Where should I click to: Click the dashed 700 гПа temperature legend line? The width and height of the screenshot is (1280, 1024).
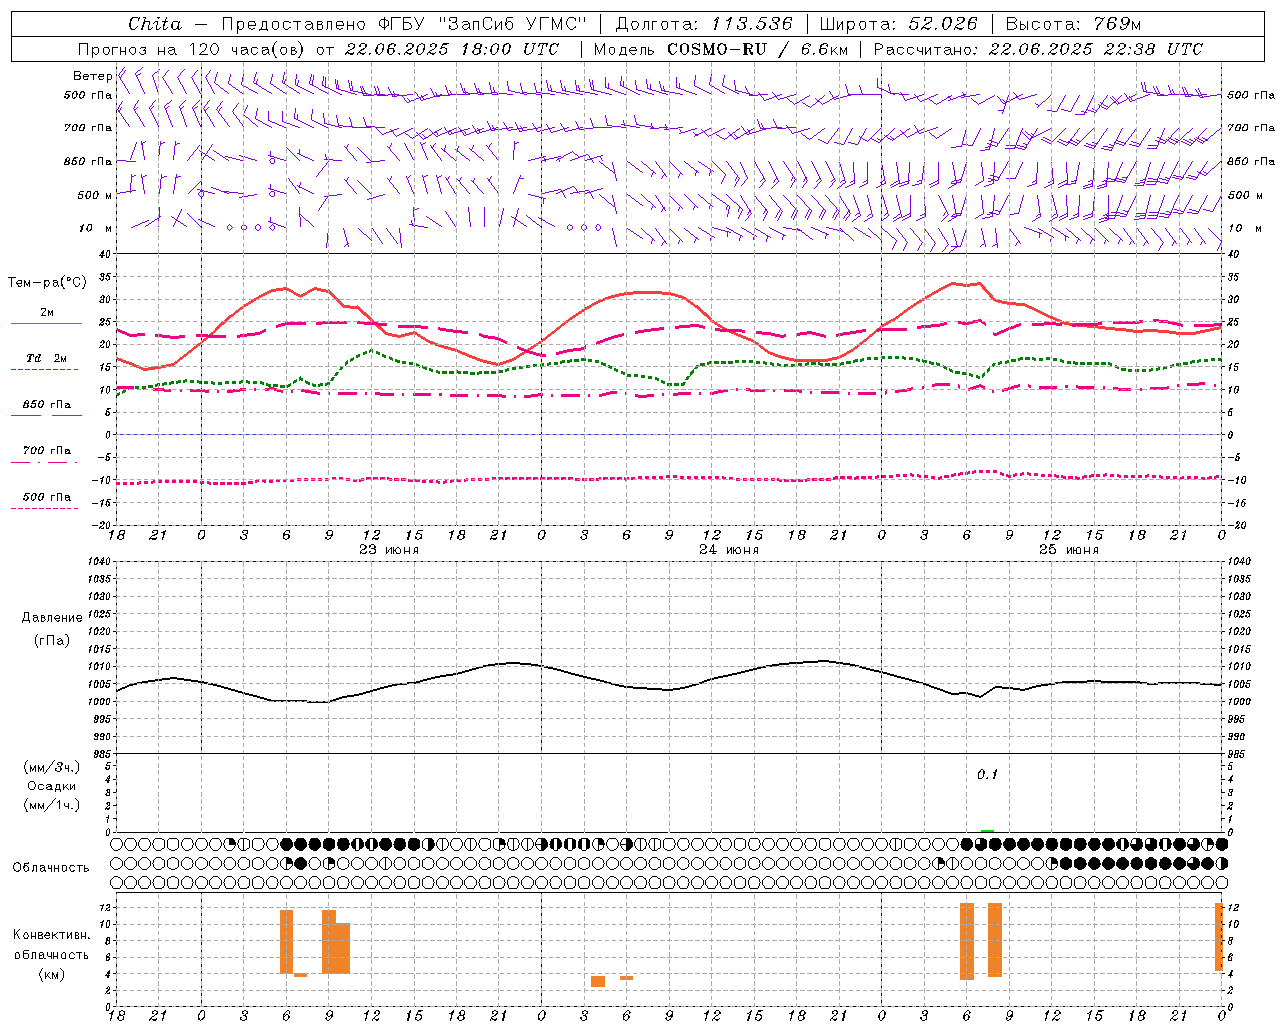click(44, 462)
